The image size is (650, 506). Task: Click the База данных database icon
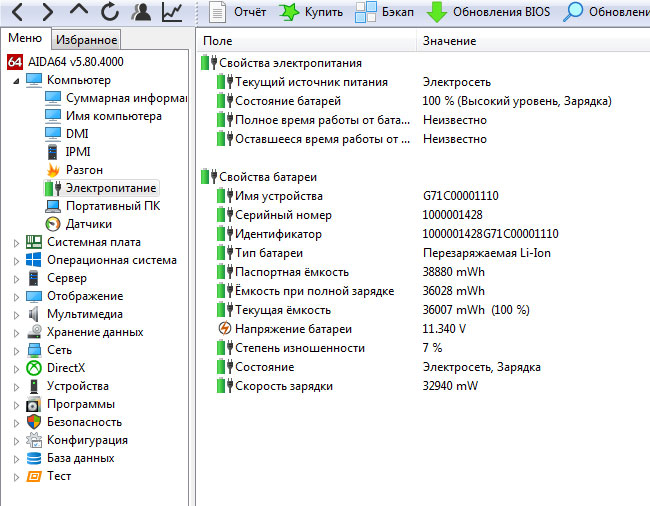[x=34, y=458]
